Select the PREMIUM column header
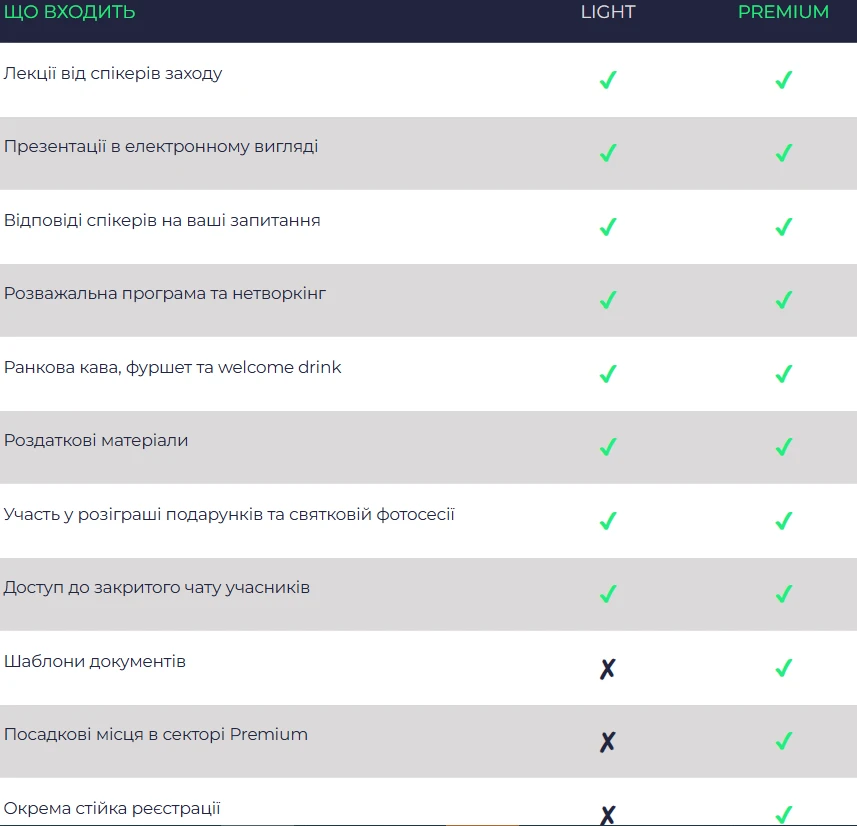 [x=783, y=12]
